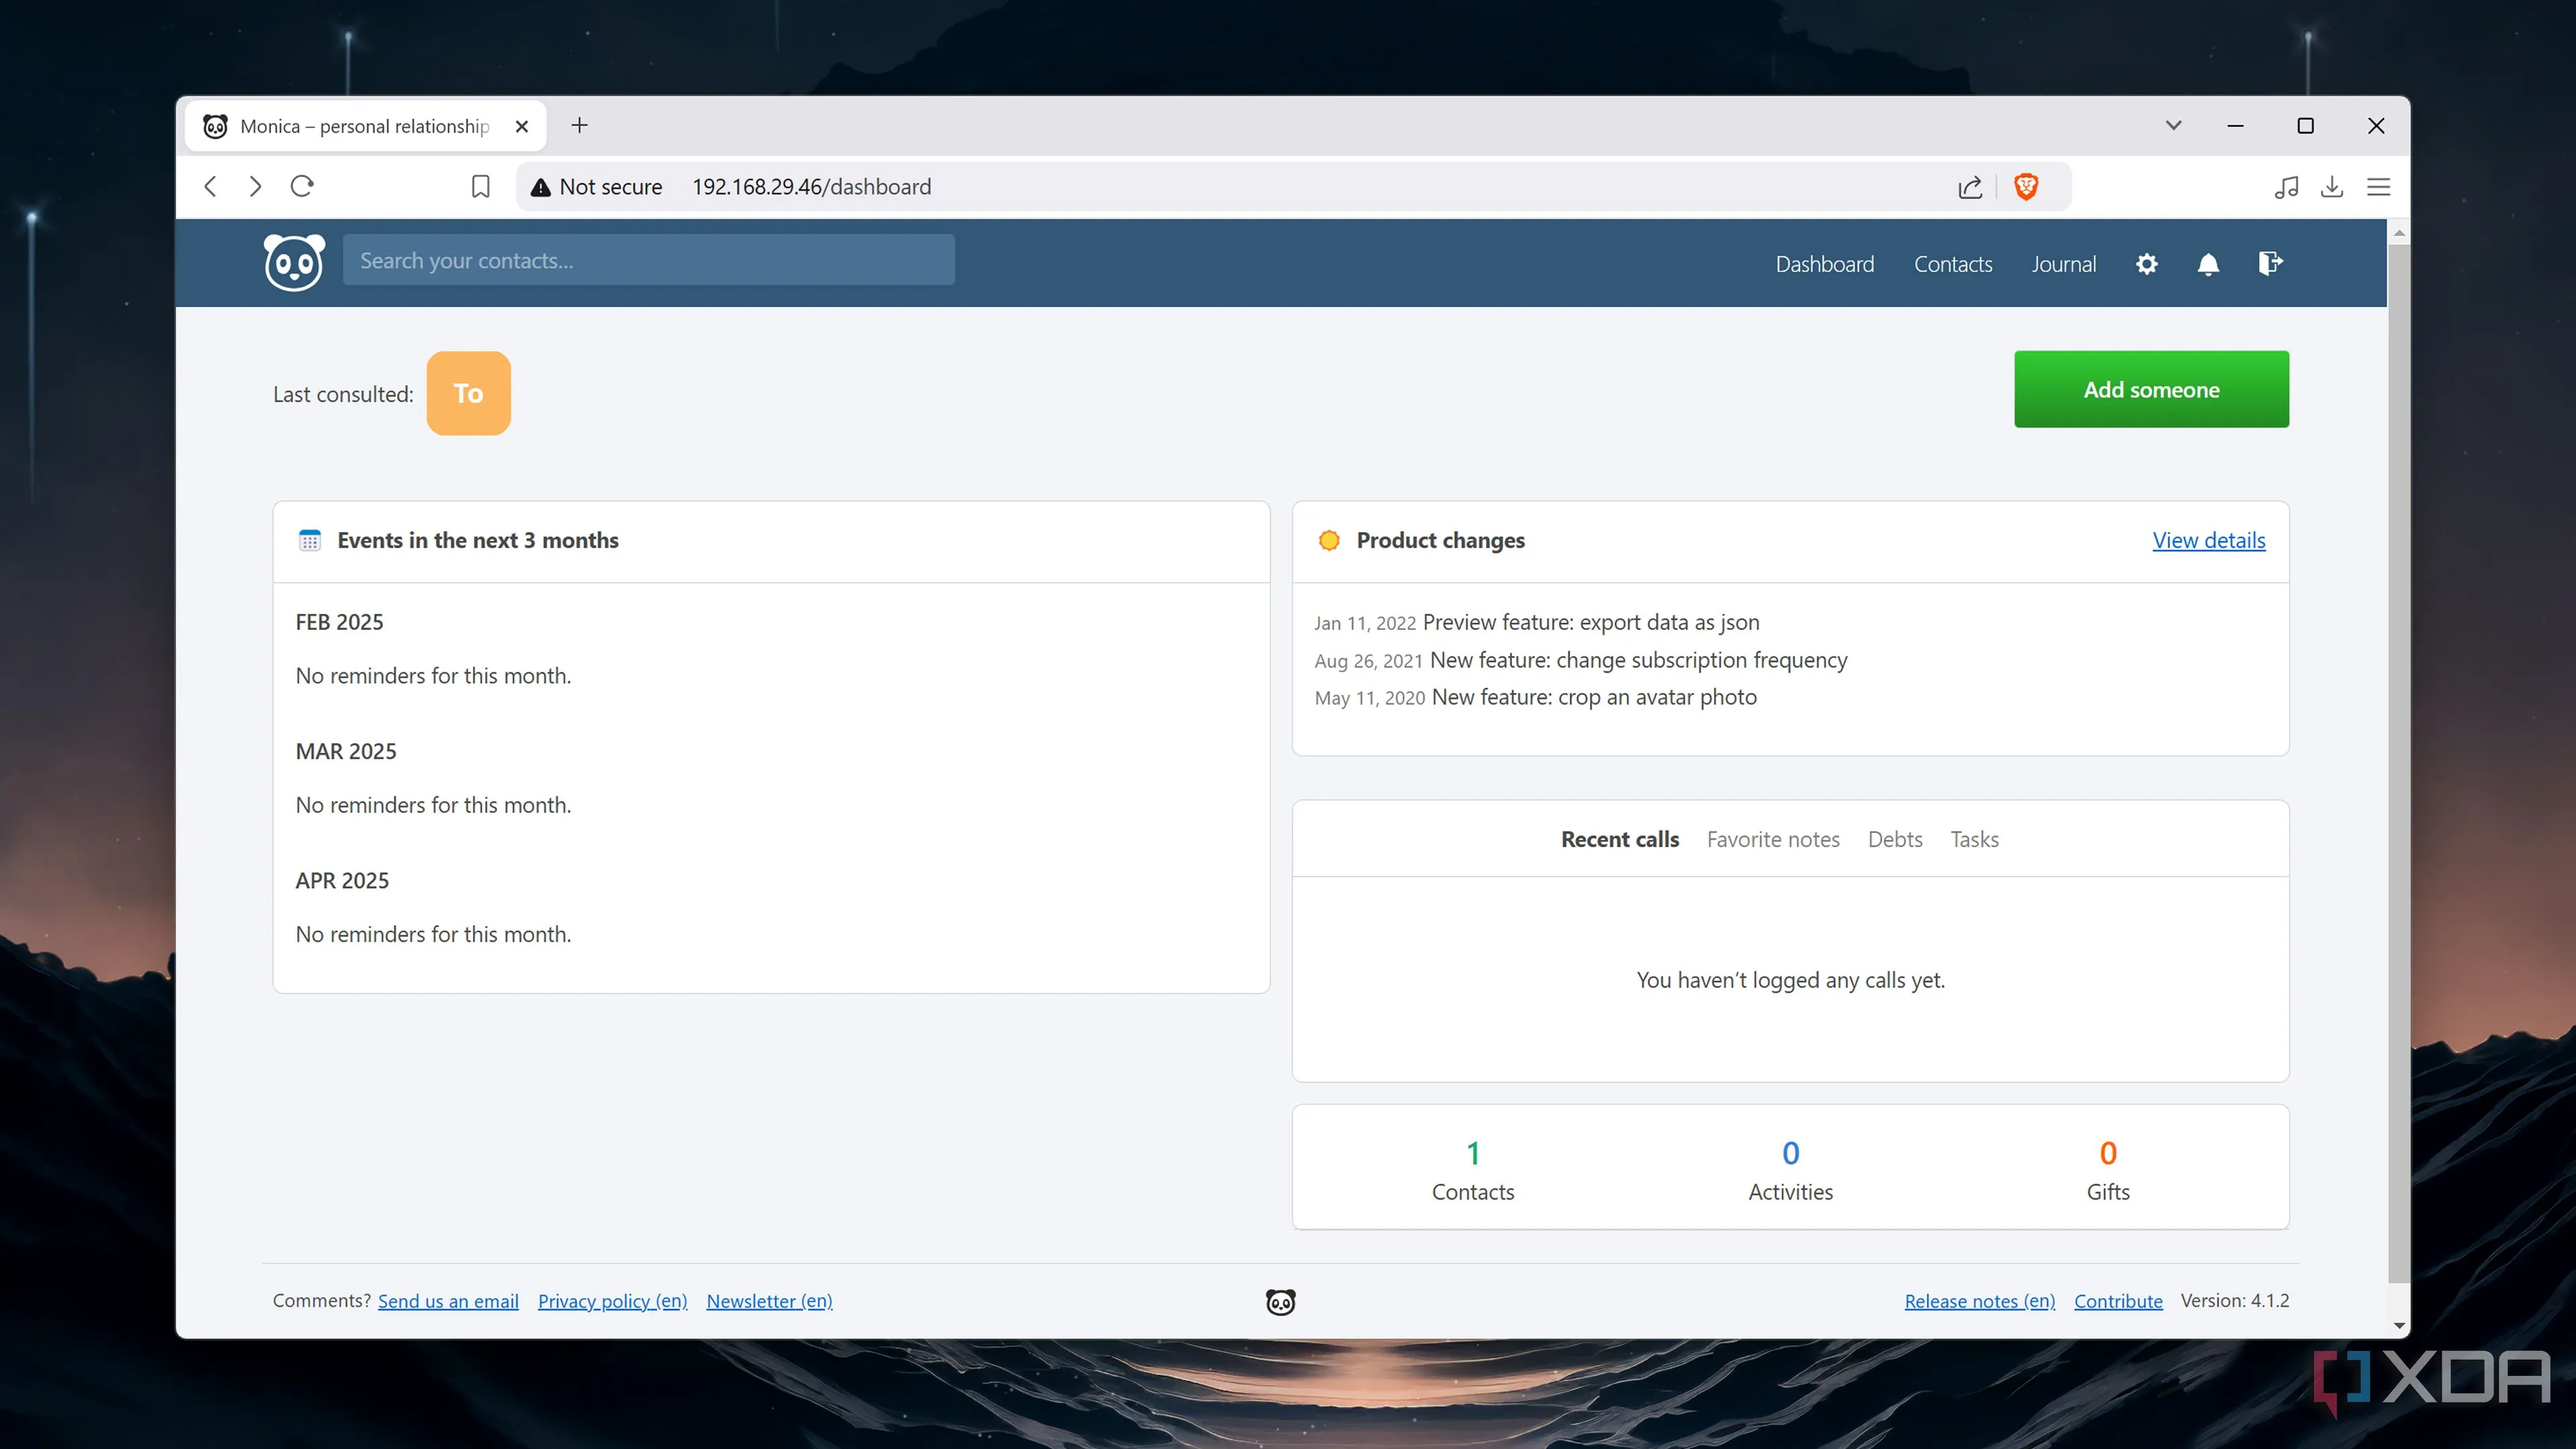Click the Monica tab favicon
The image size is (2576, 1449).
tap(215, 126)
